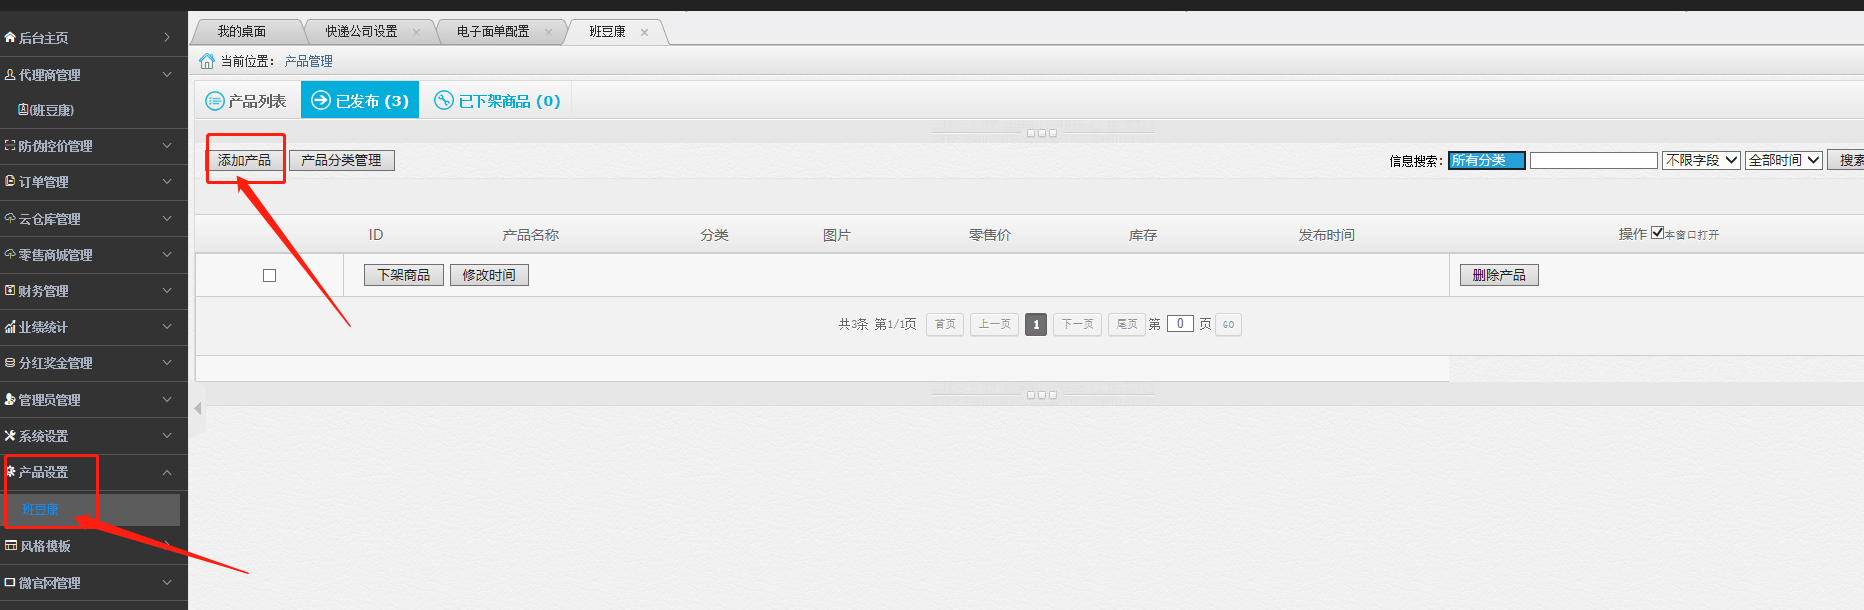This screenshot has height=610, width=1864.
Task: Click the 分类 column header
Action: coord(715,235)
